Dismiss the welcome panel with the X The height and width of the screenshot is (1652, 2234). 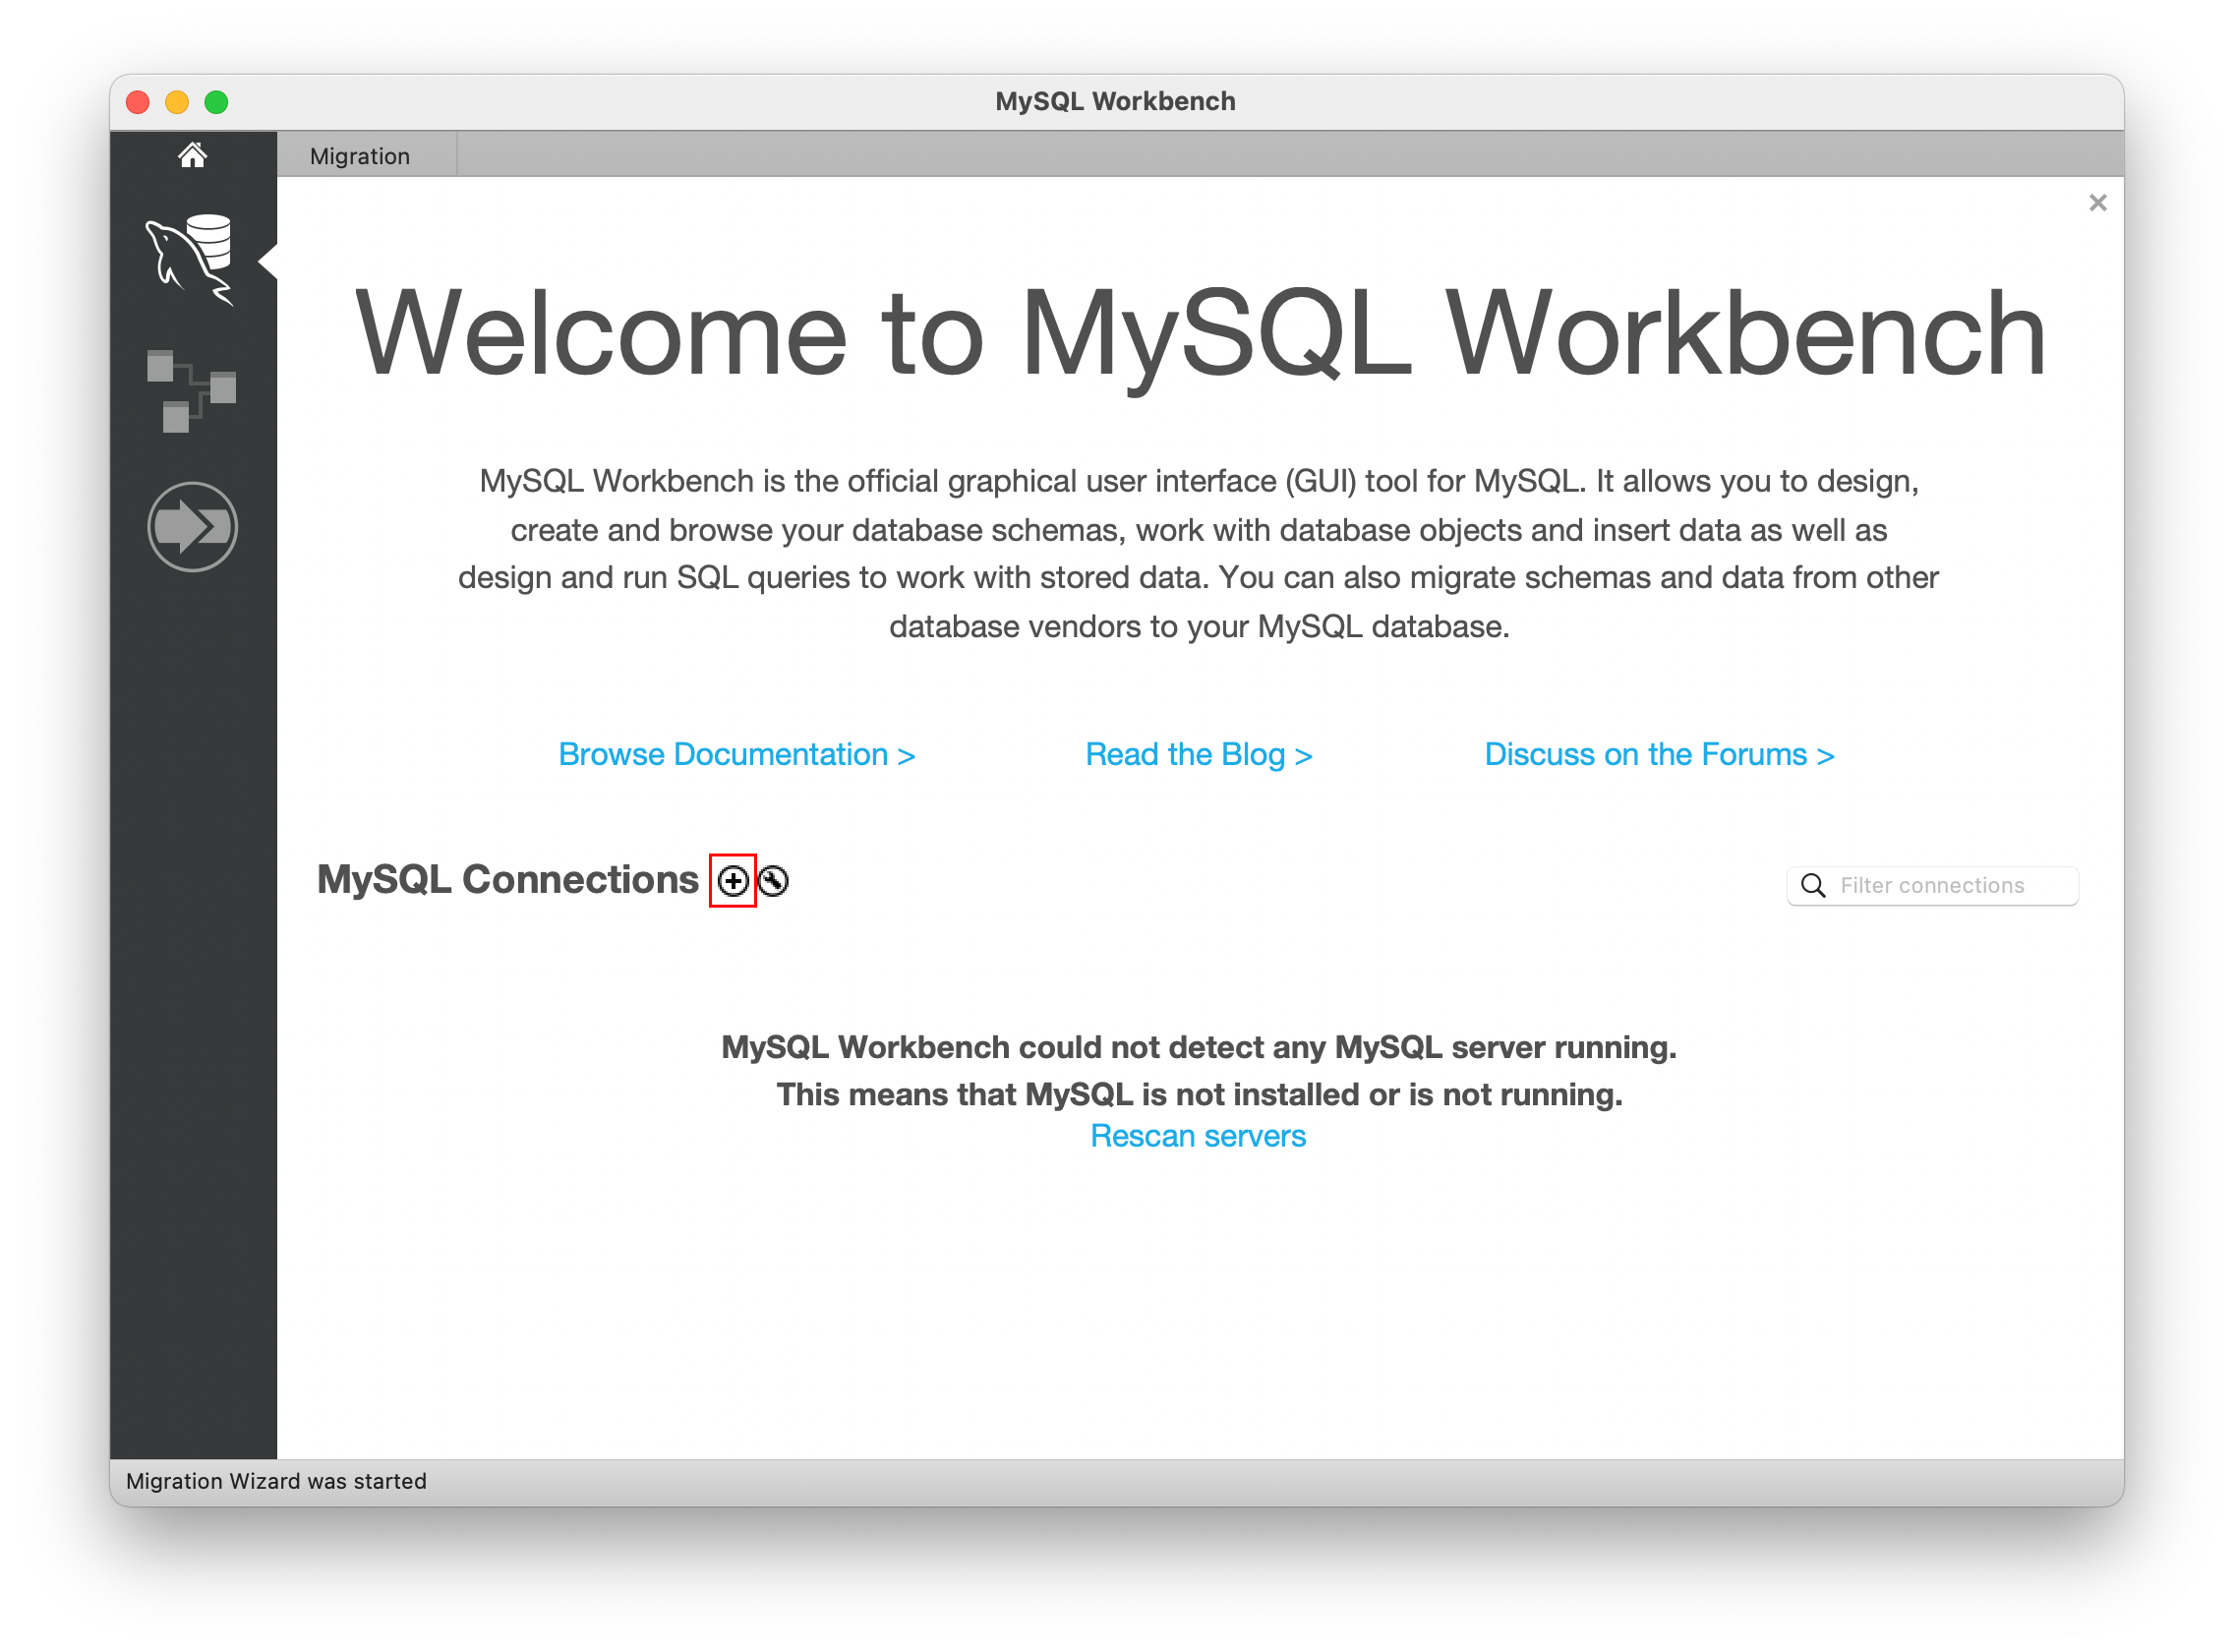coord(2097,202)
